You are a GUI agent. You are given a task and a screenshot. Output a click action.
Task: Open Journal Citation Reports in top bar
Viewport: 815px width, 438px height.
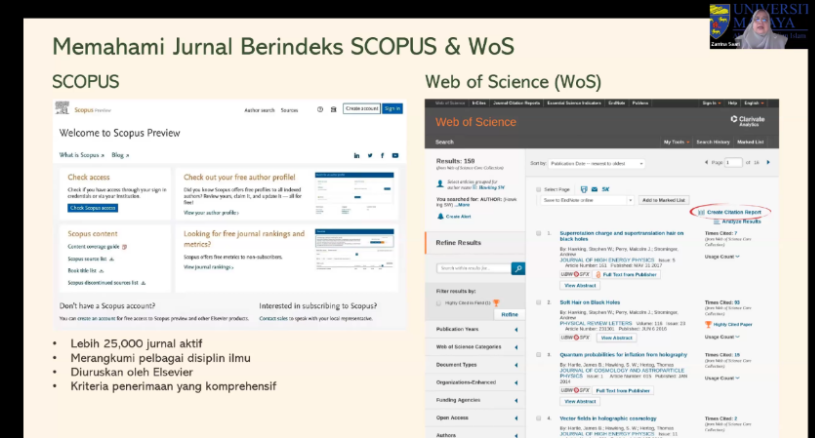(x=516, y=102)
